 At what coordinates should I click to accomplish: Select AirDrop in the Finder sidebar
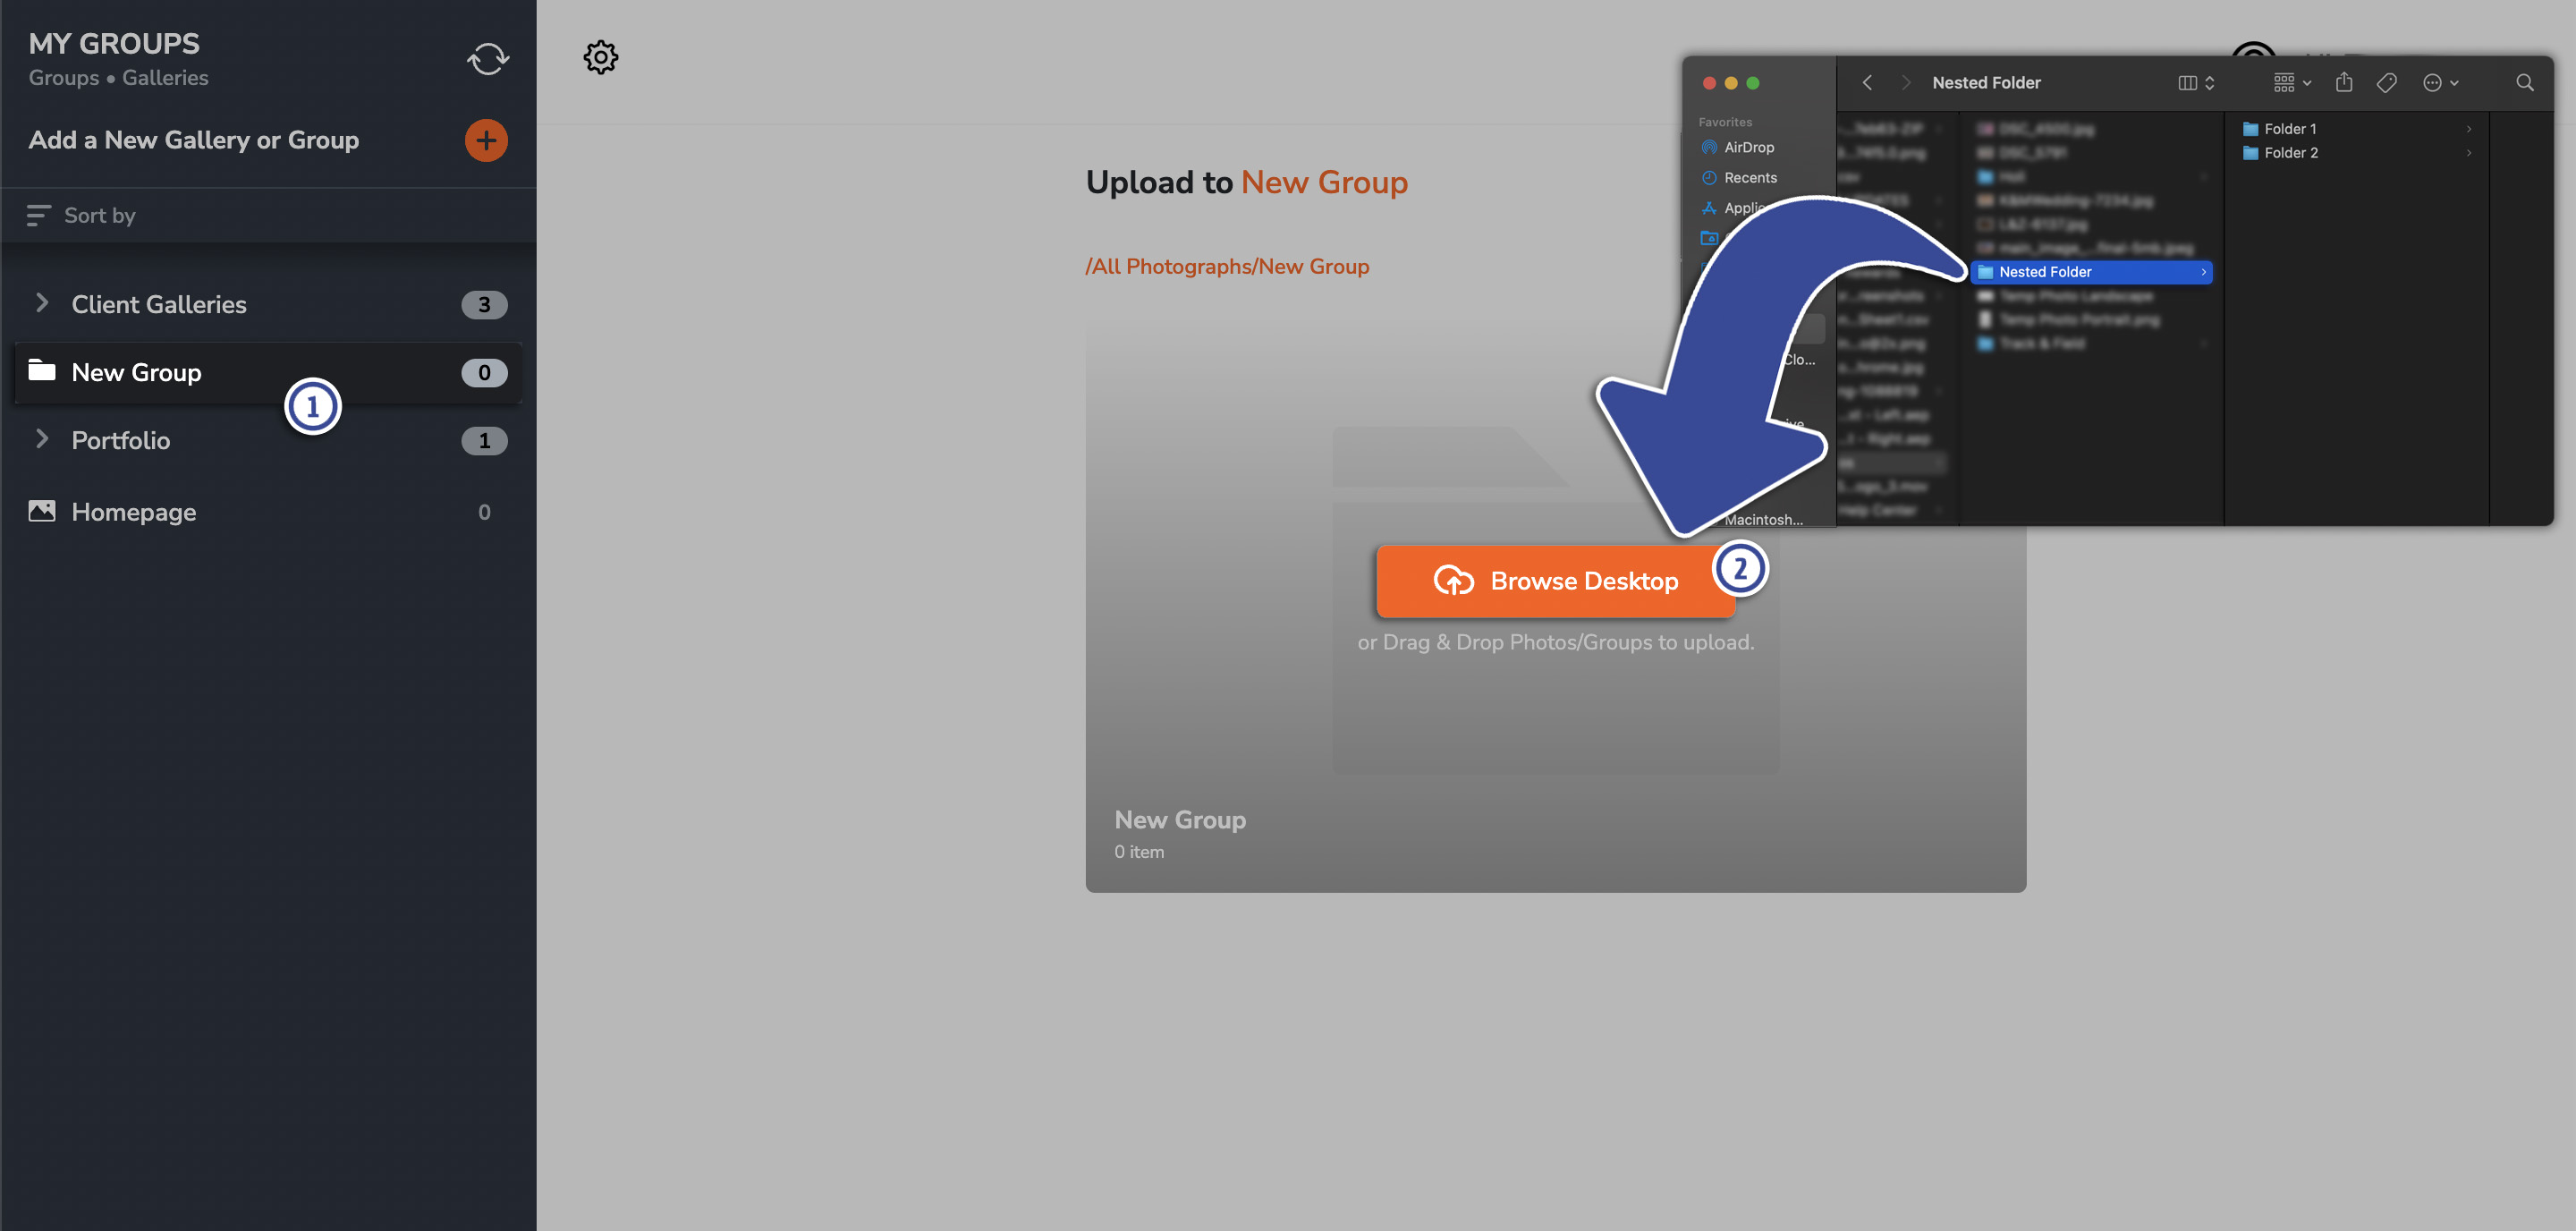click(x=1747, y=147)
